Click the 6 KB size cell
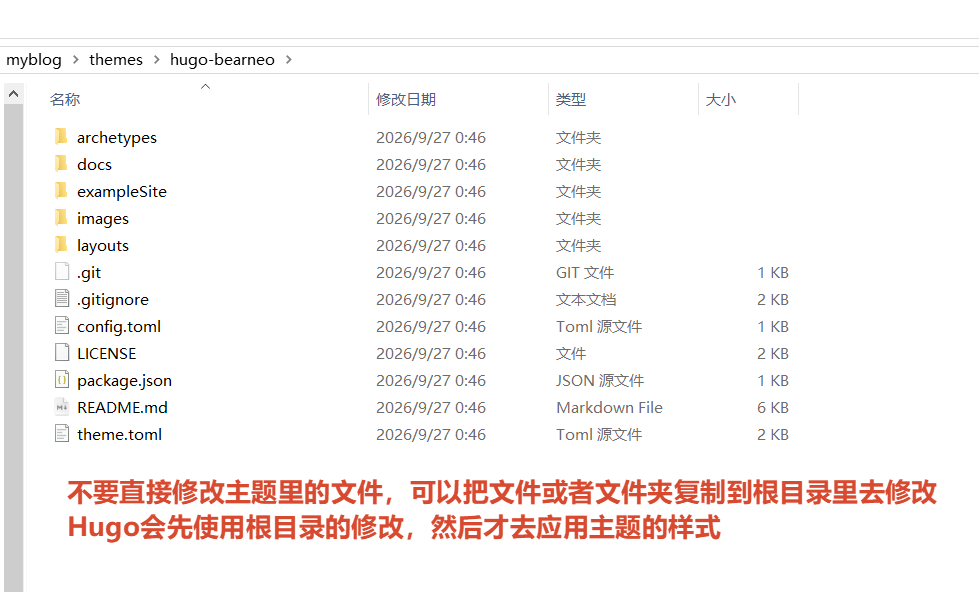Image resolution: width=979 pixels, height=592 pixels. [x=773, y=408]
